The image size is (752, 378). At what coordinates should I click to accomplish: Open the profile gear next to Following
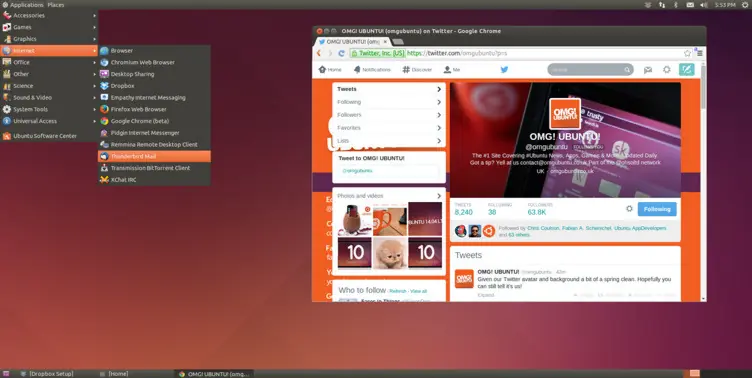click(629, 209)
